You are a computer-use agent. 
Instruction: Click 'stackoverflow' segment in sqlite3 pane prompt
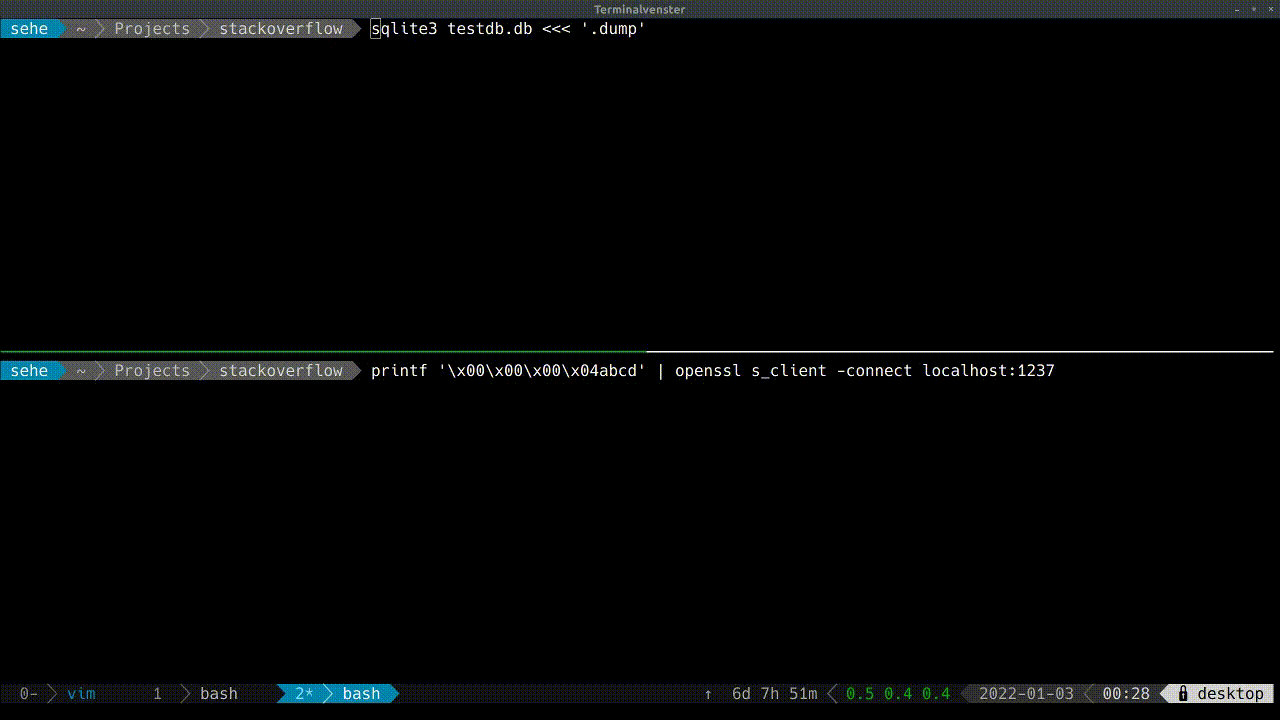coord(281,29)
